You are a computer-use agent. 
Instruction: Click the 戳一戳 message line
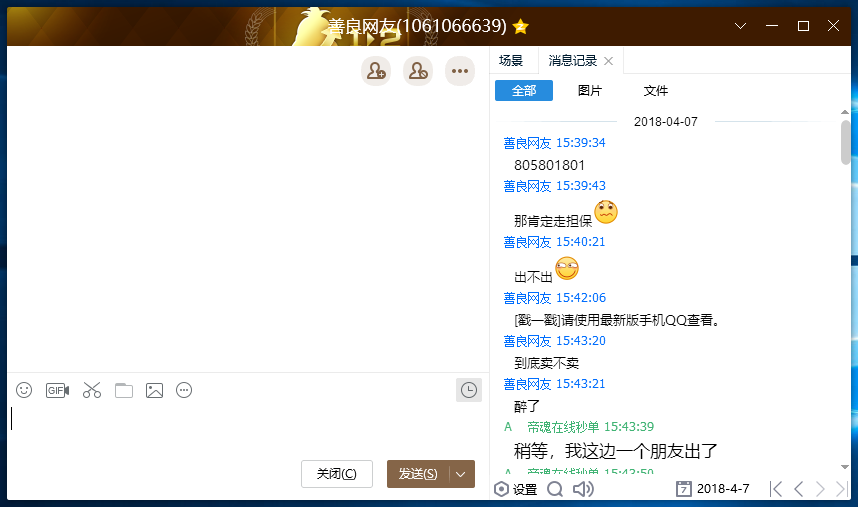[x=617, y=320]
